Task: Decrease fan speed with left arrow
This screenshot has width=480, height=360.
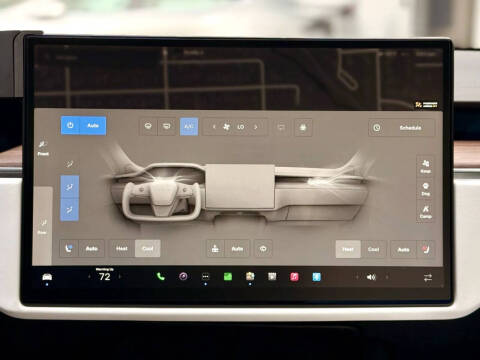Action: coord(214,127)
